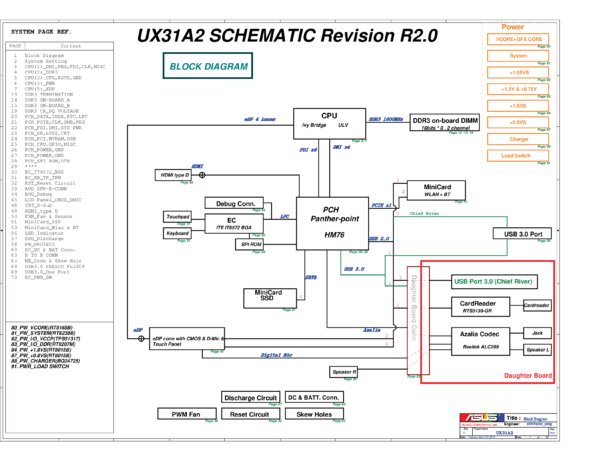Click the 88_PW_CHARGER power list entry
Screen dimensions: 600x464
coord(45,361)
